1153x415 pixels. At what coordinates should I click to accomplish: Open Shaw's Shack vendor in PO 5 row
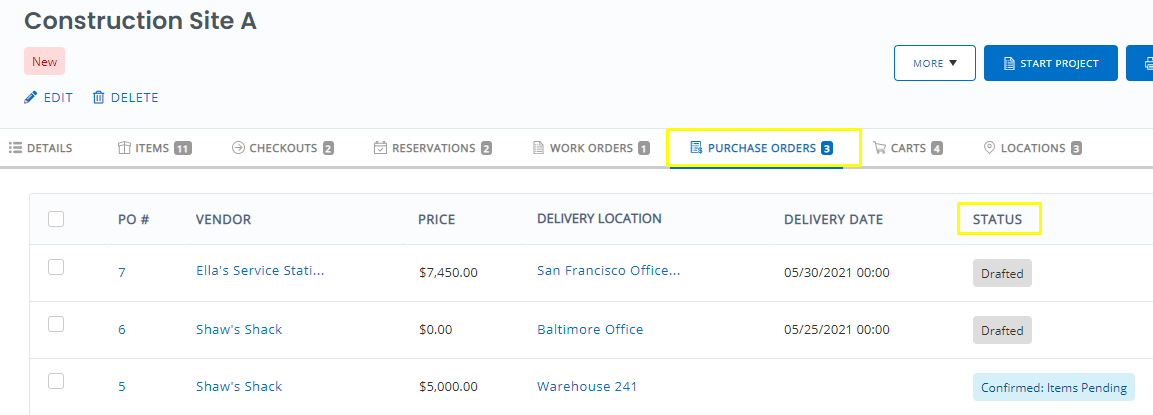(239, 386)
